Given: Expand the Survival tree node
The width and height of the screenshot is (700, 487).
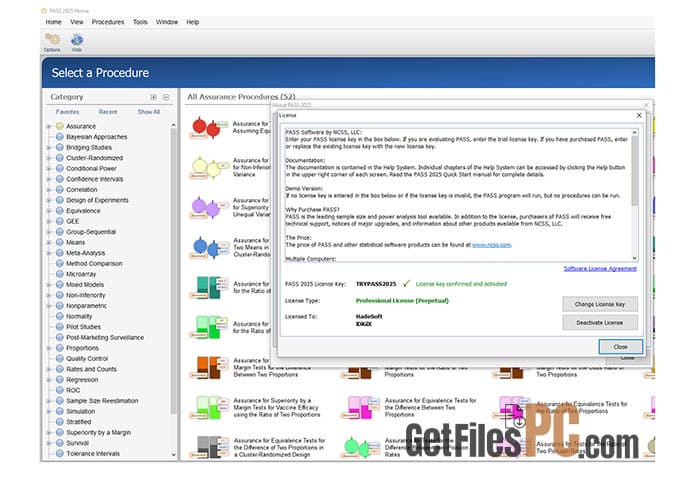Looking at the screenshot, I should 49,443.
